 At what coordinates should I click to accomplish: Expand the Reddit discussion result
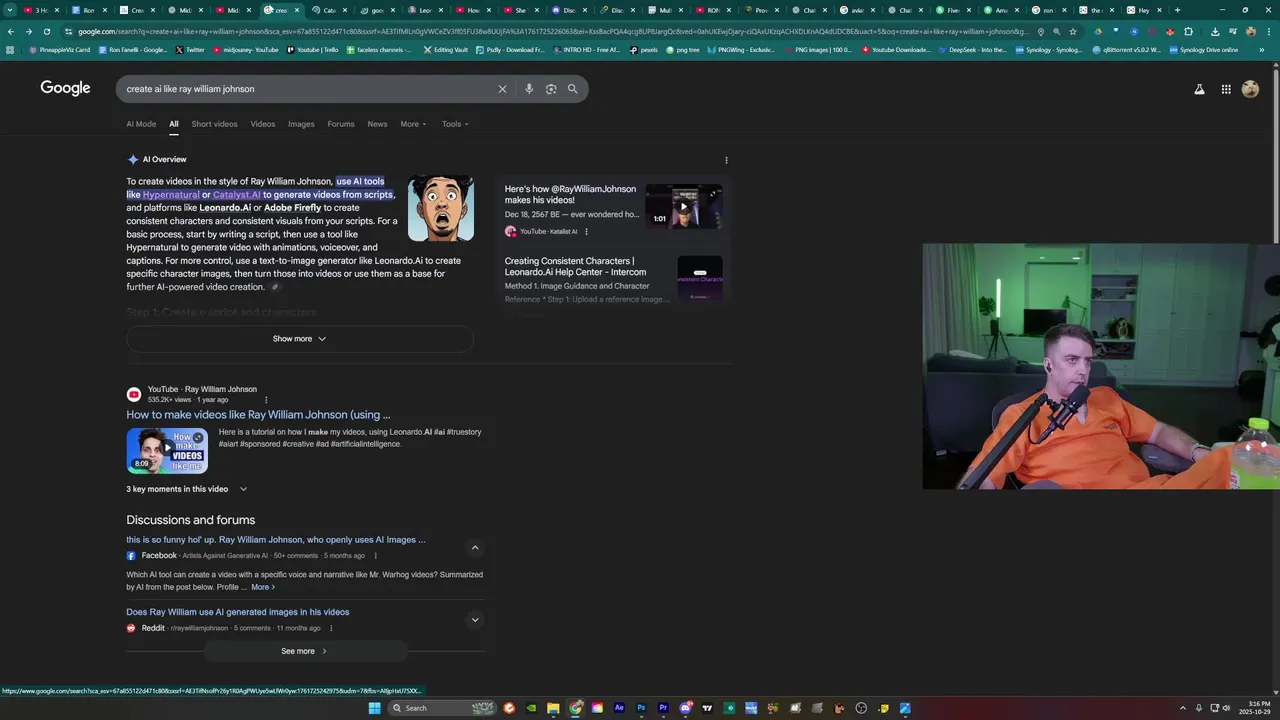click(475, 620)
